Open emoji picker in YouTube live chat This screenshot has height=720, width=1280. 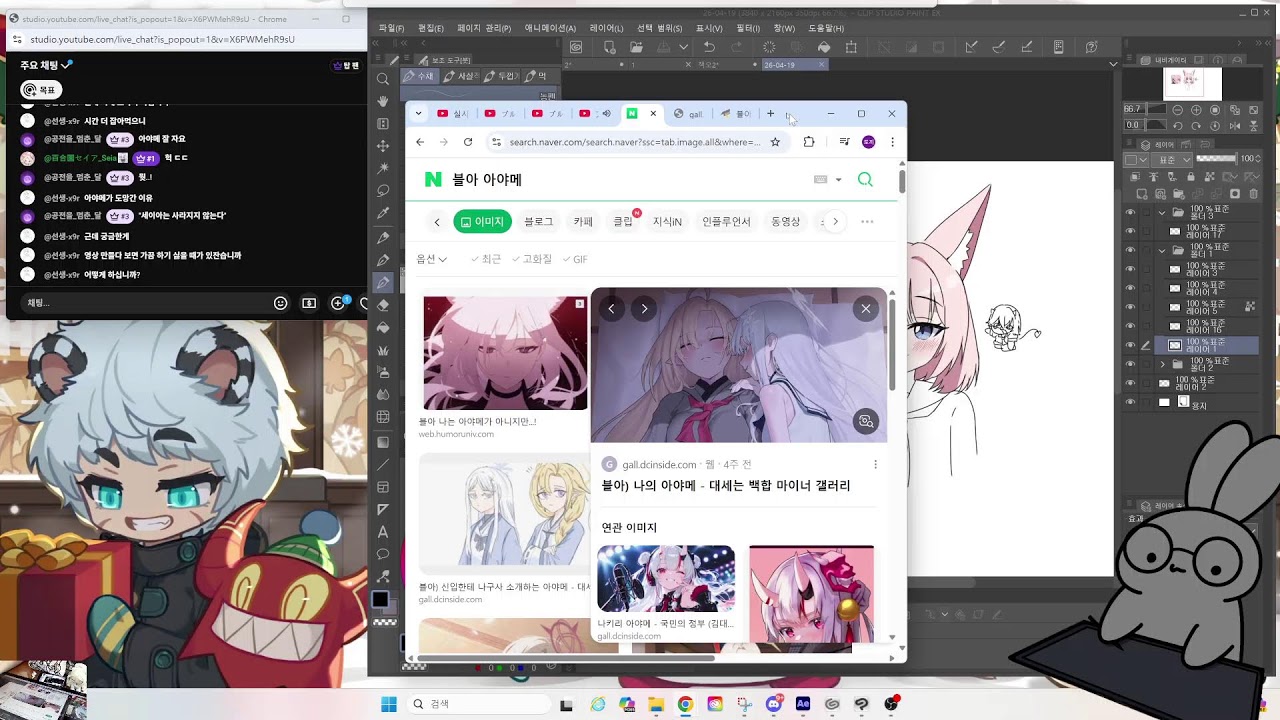pos(281,303)
